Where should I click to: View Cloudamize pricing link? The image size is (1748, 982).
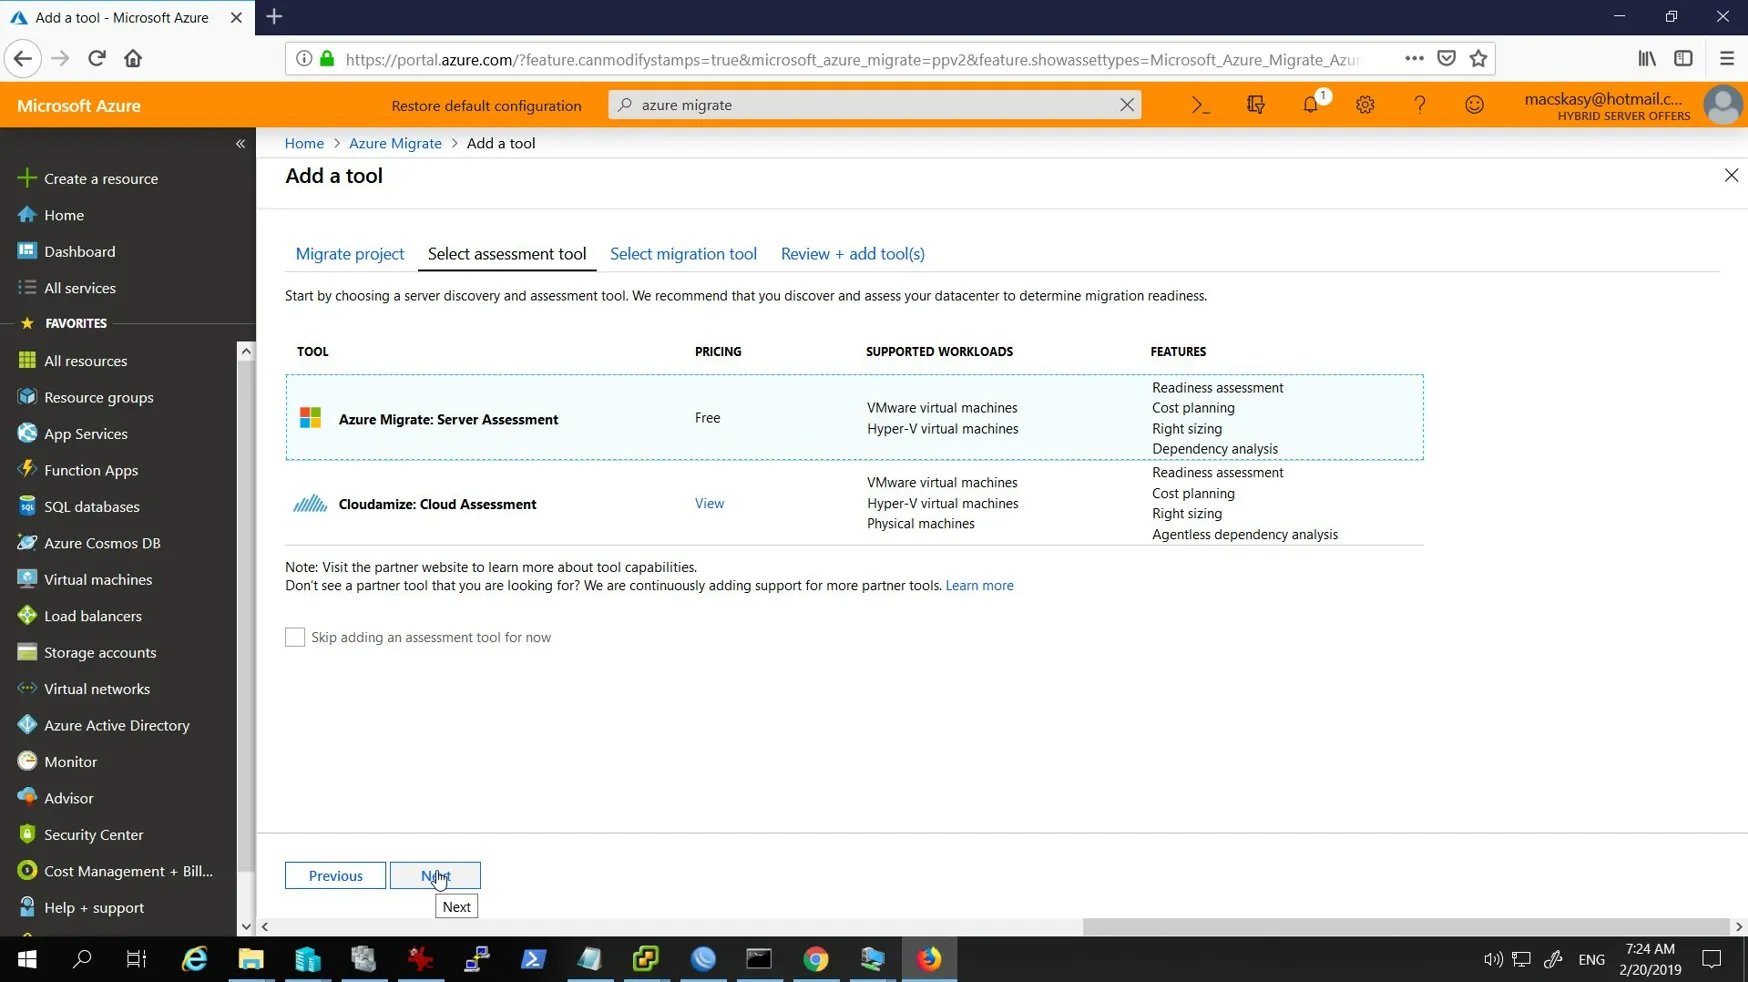click(x=709, y=504)
